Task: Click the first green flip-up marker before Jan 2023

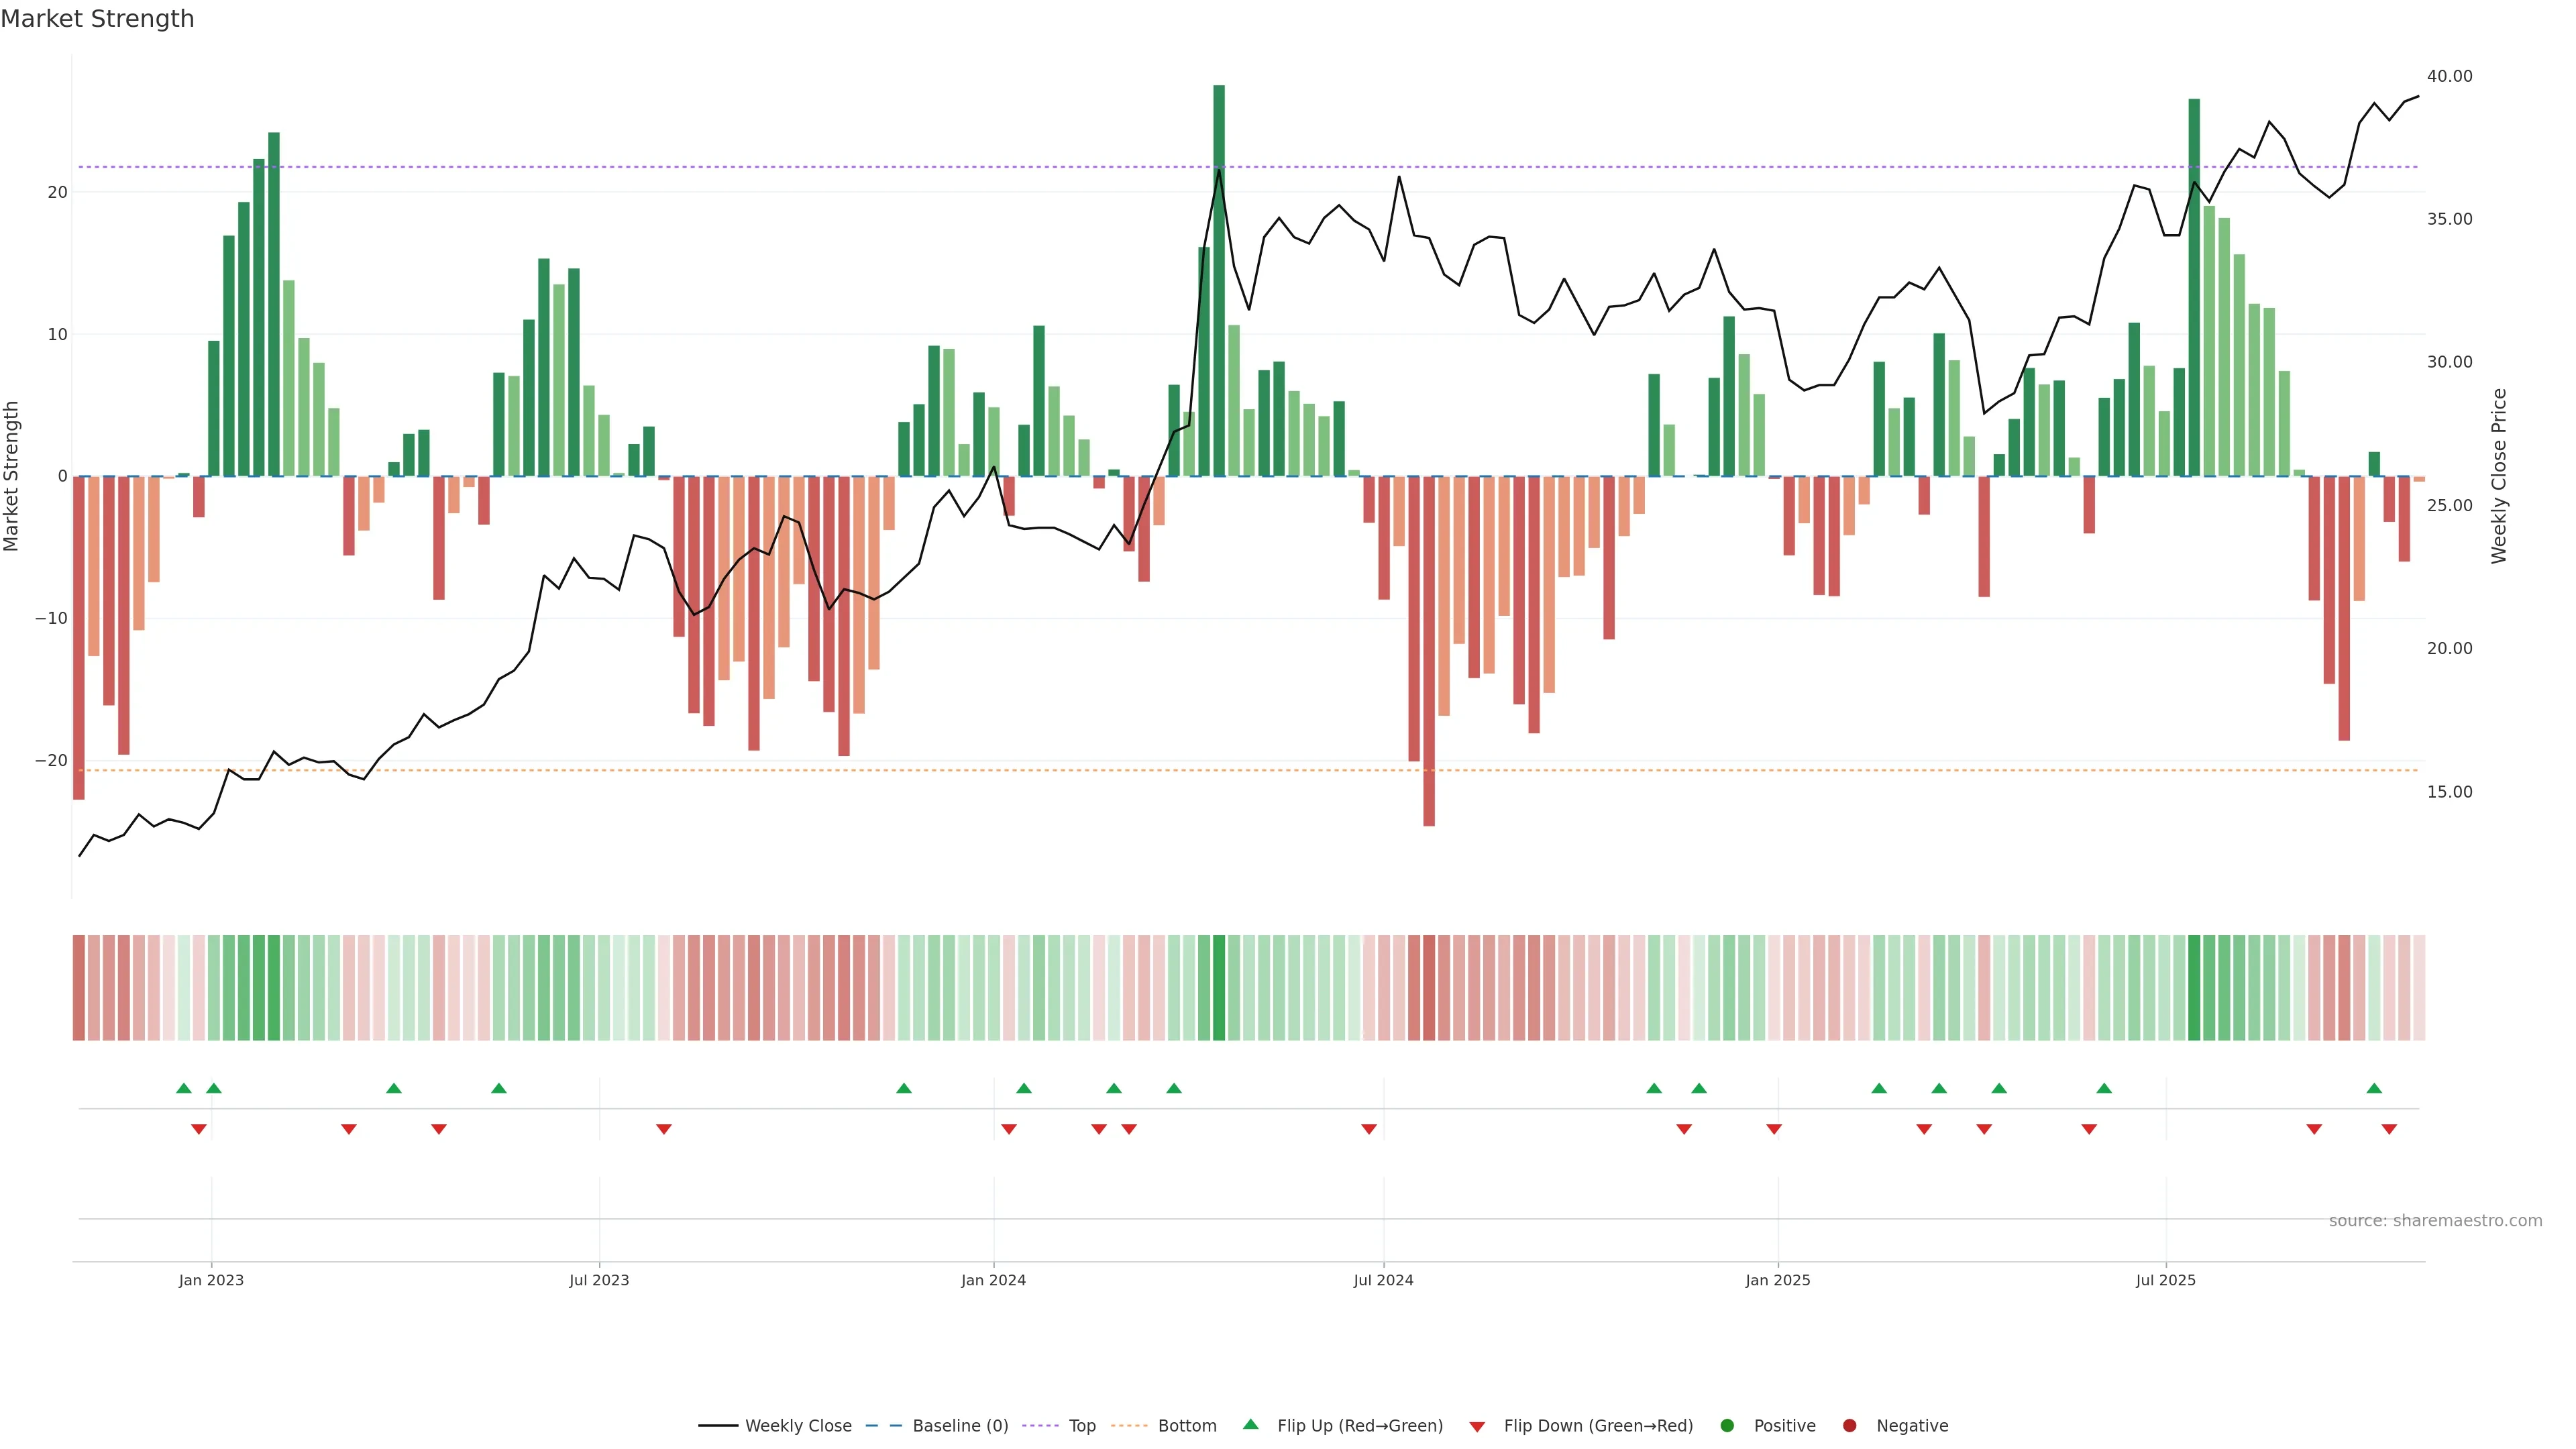Action: coord(184,1088)
